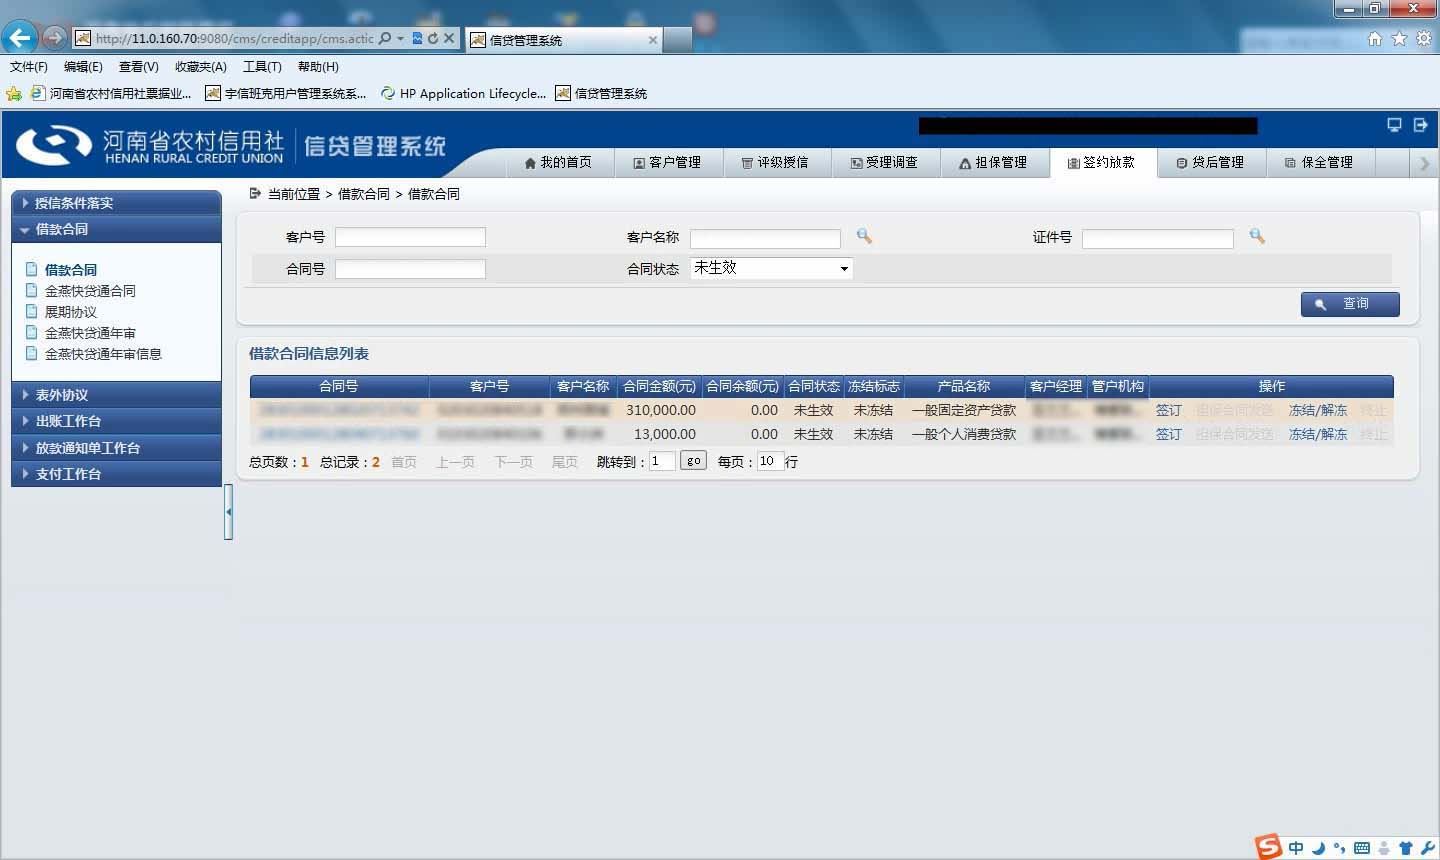Click 签订 for the 13,000.00 contract
Image resolution: width=1440 pixels, height=860 pixels.
pos(1168,434)
